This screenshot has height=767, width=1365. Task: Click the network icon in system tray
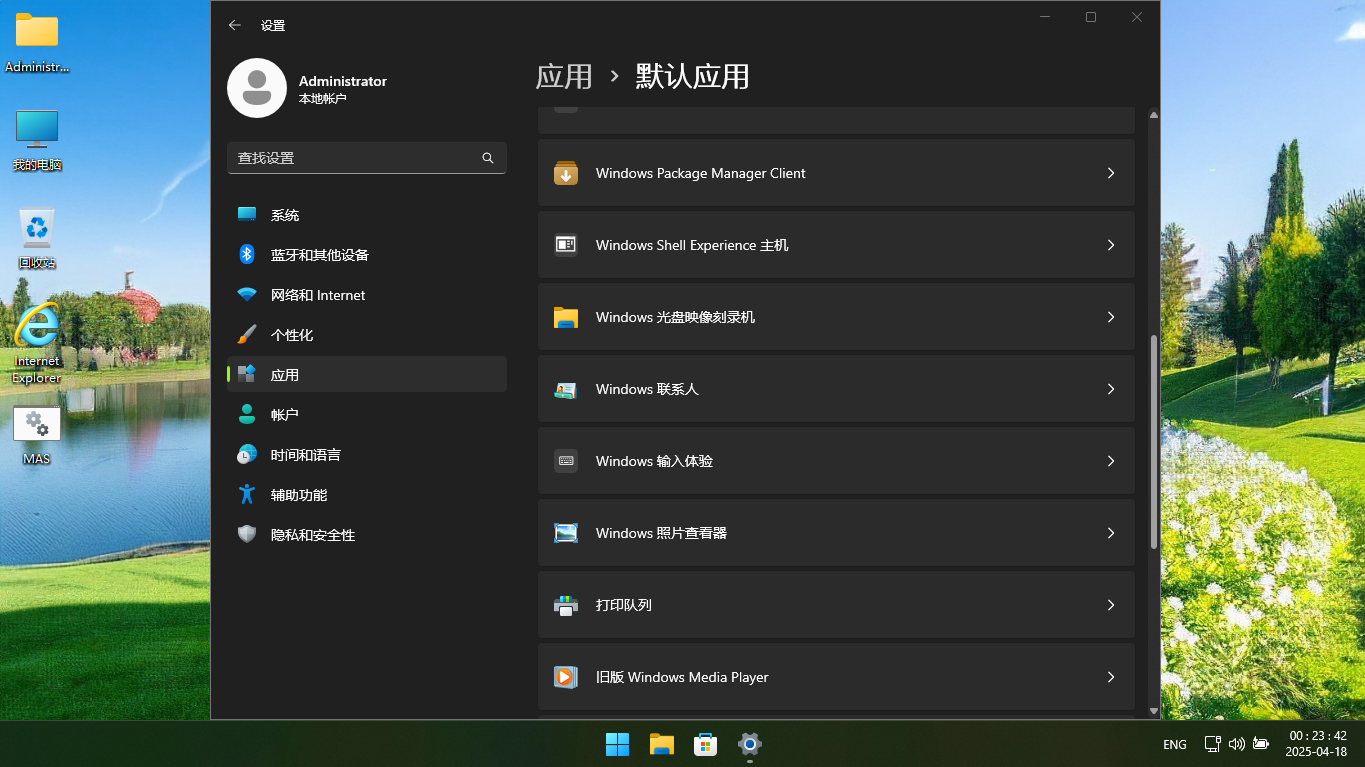(1212, 744)
